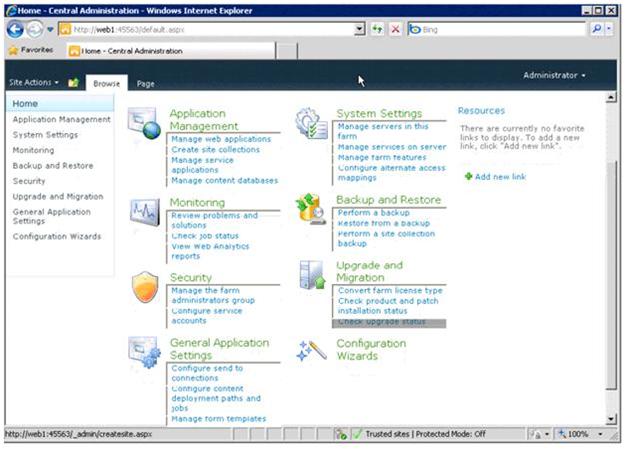Click Configure send to connections link

(207, 373)
